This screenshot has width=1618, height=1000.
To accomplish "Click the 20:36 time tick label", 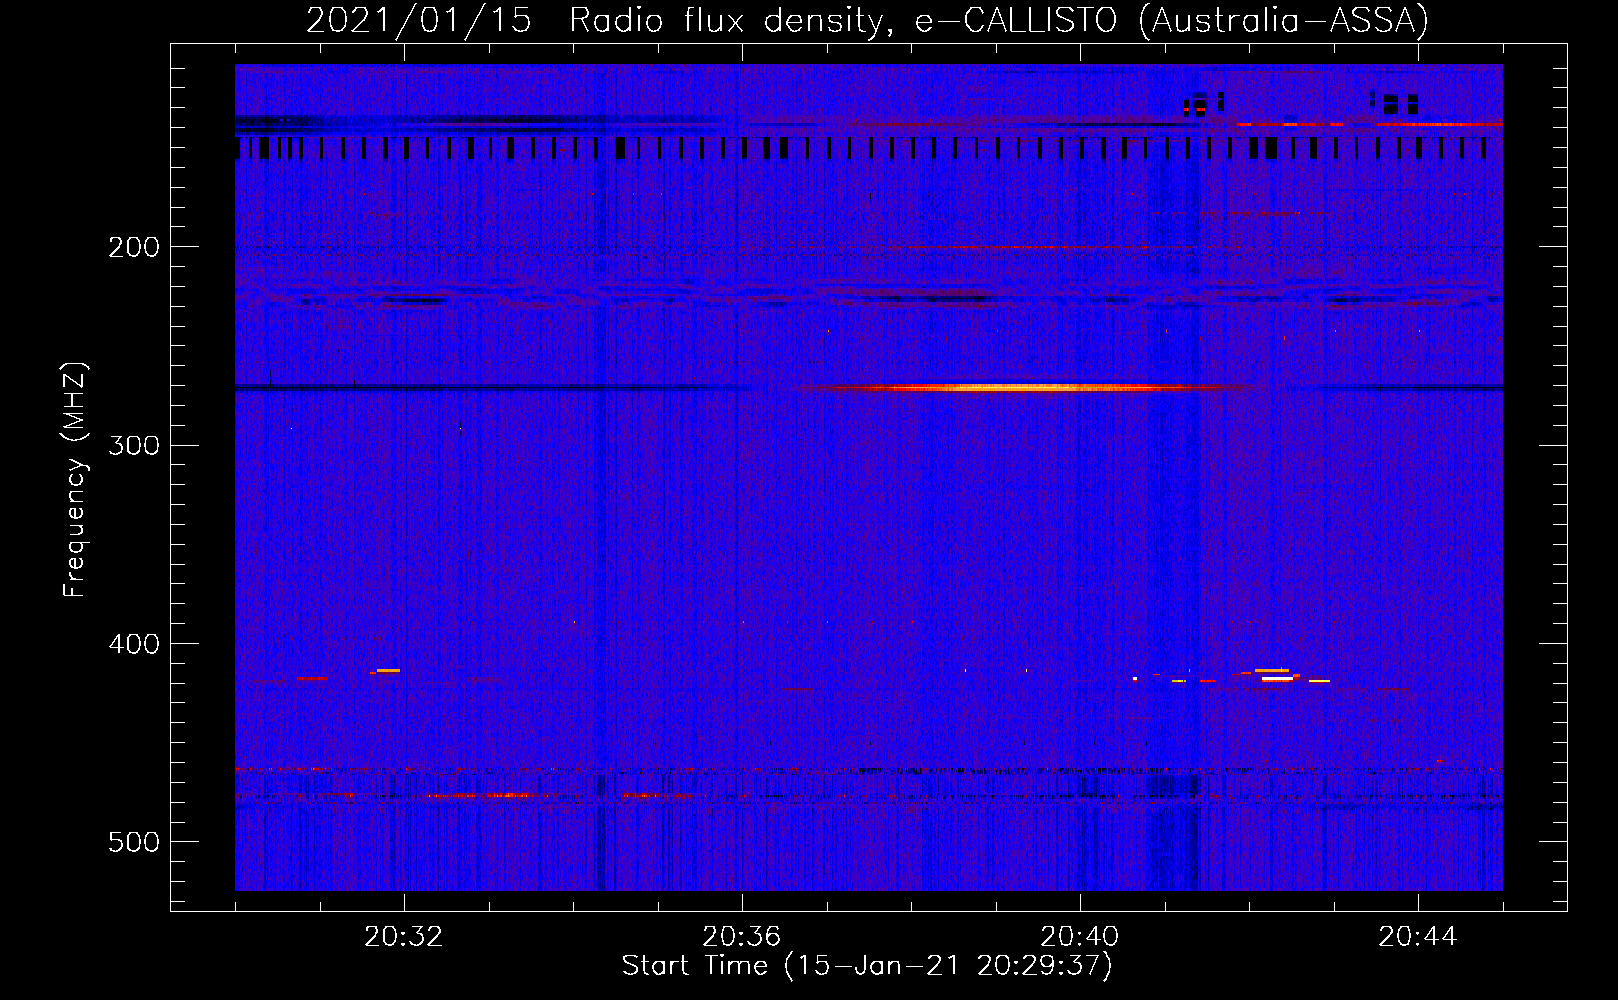I will [742, 937].
